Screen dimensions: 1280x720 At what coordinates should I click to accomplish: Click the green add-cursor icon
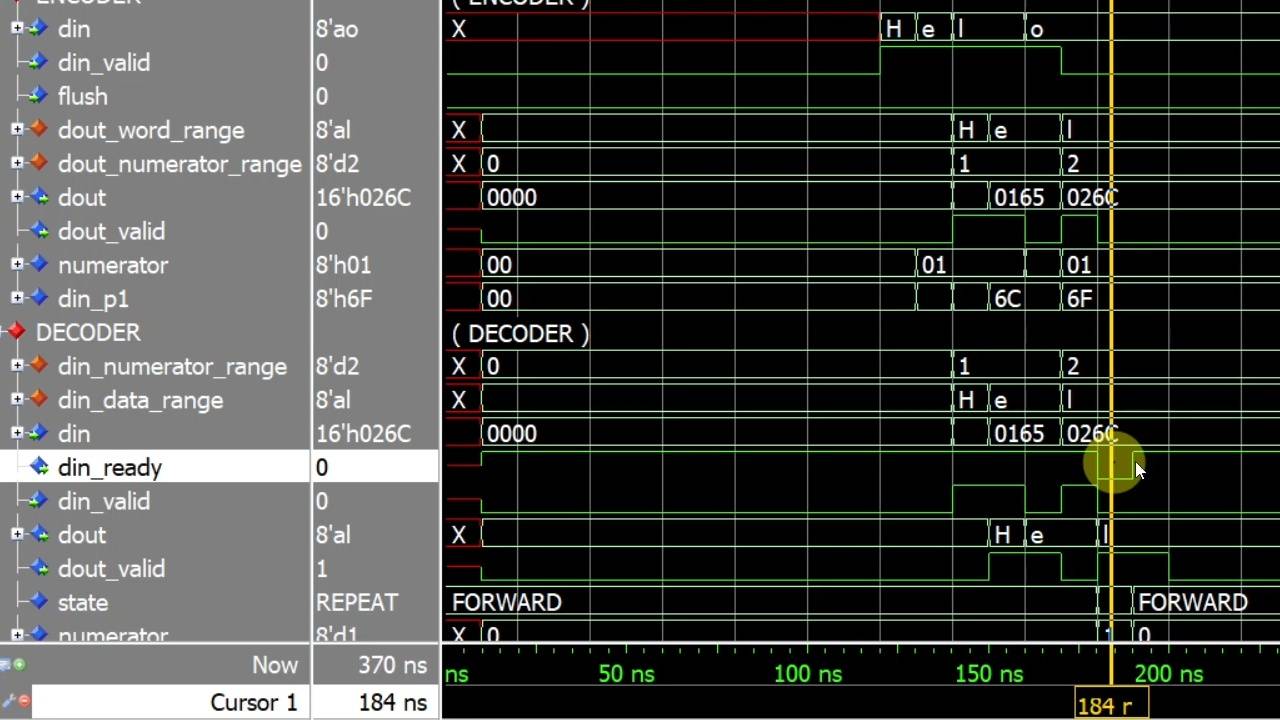(x=19, y=665)
